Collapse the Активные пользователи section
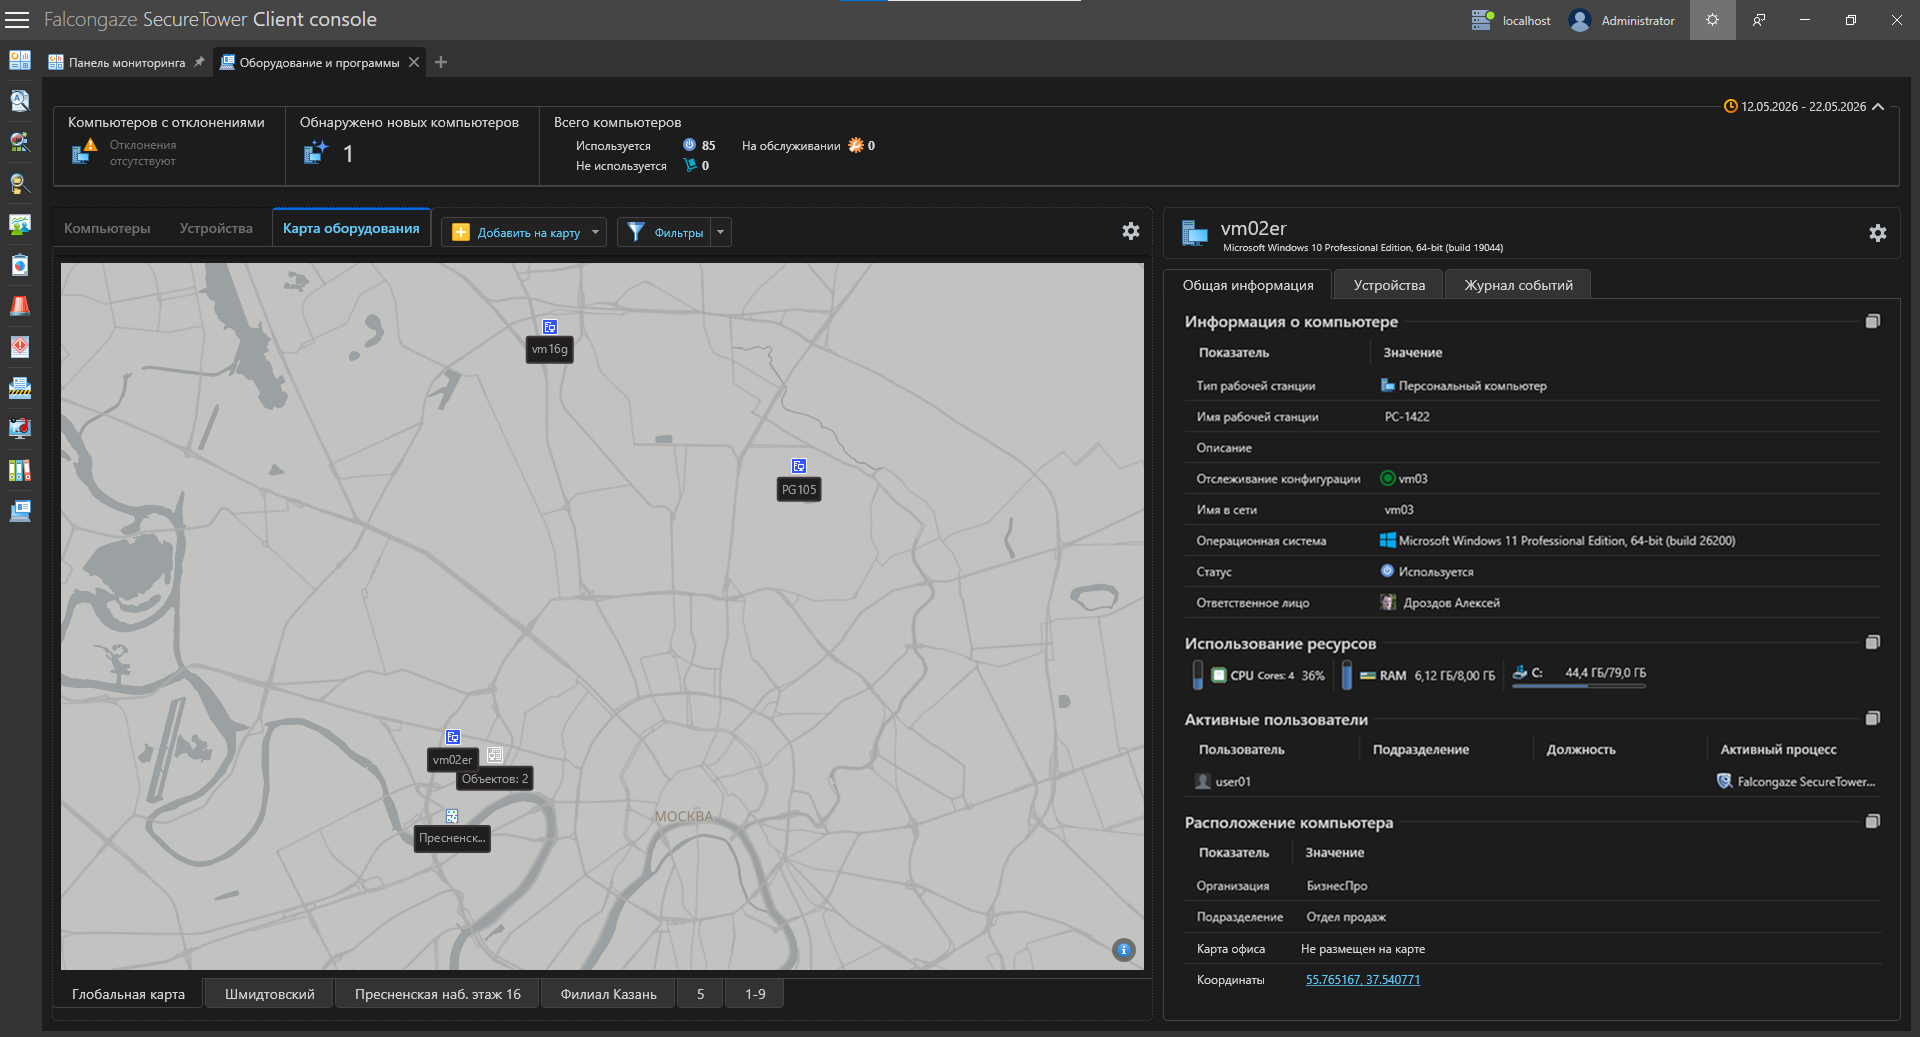This screenshot has width=1920, height=1037. (1873, 718)
